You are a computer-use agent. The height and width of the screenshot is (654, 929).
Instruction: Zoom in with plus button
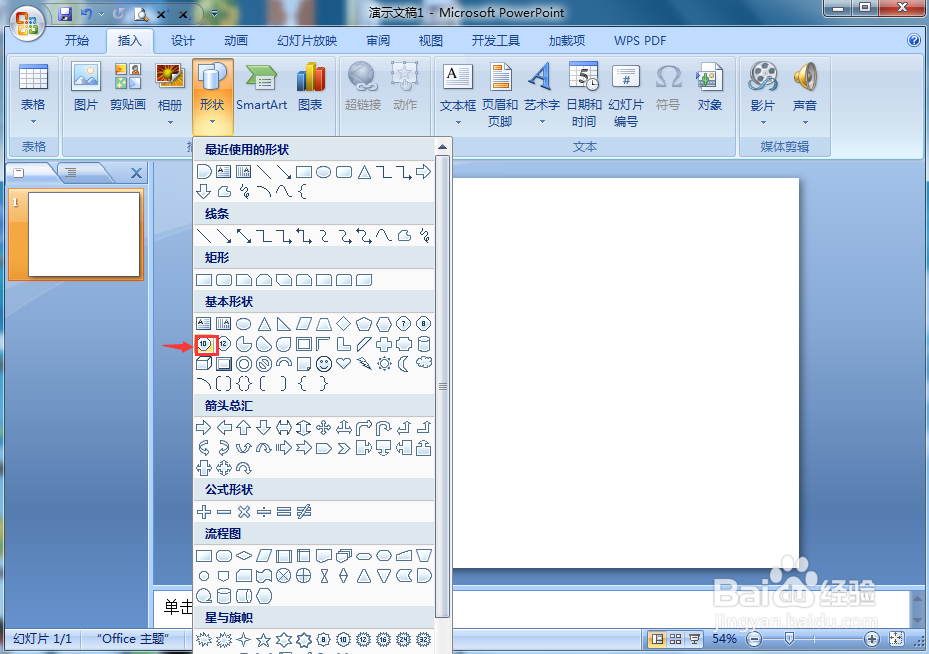coord(872,639)
